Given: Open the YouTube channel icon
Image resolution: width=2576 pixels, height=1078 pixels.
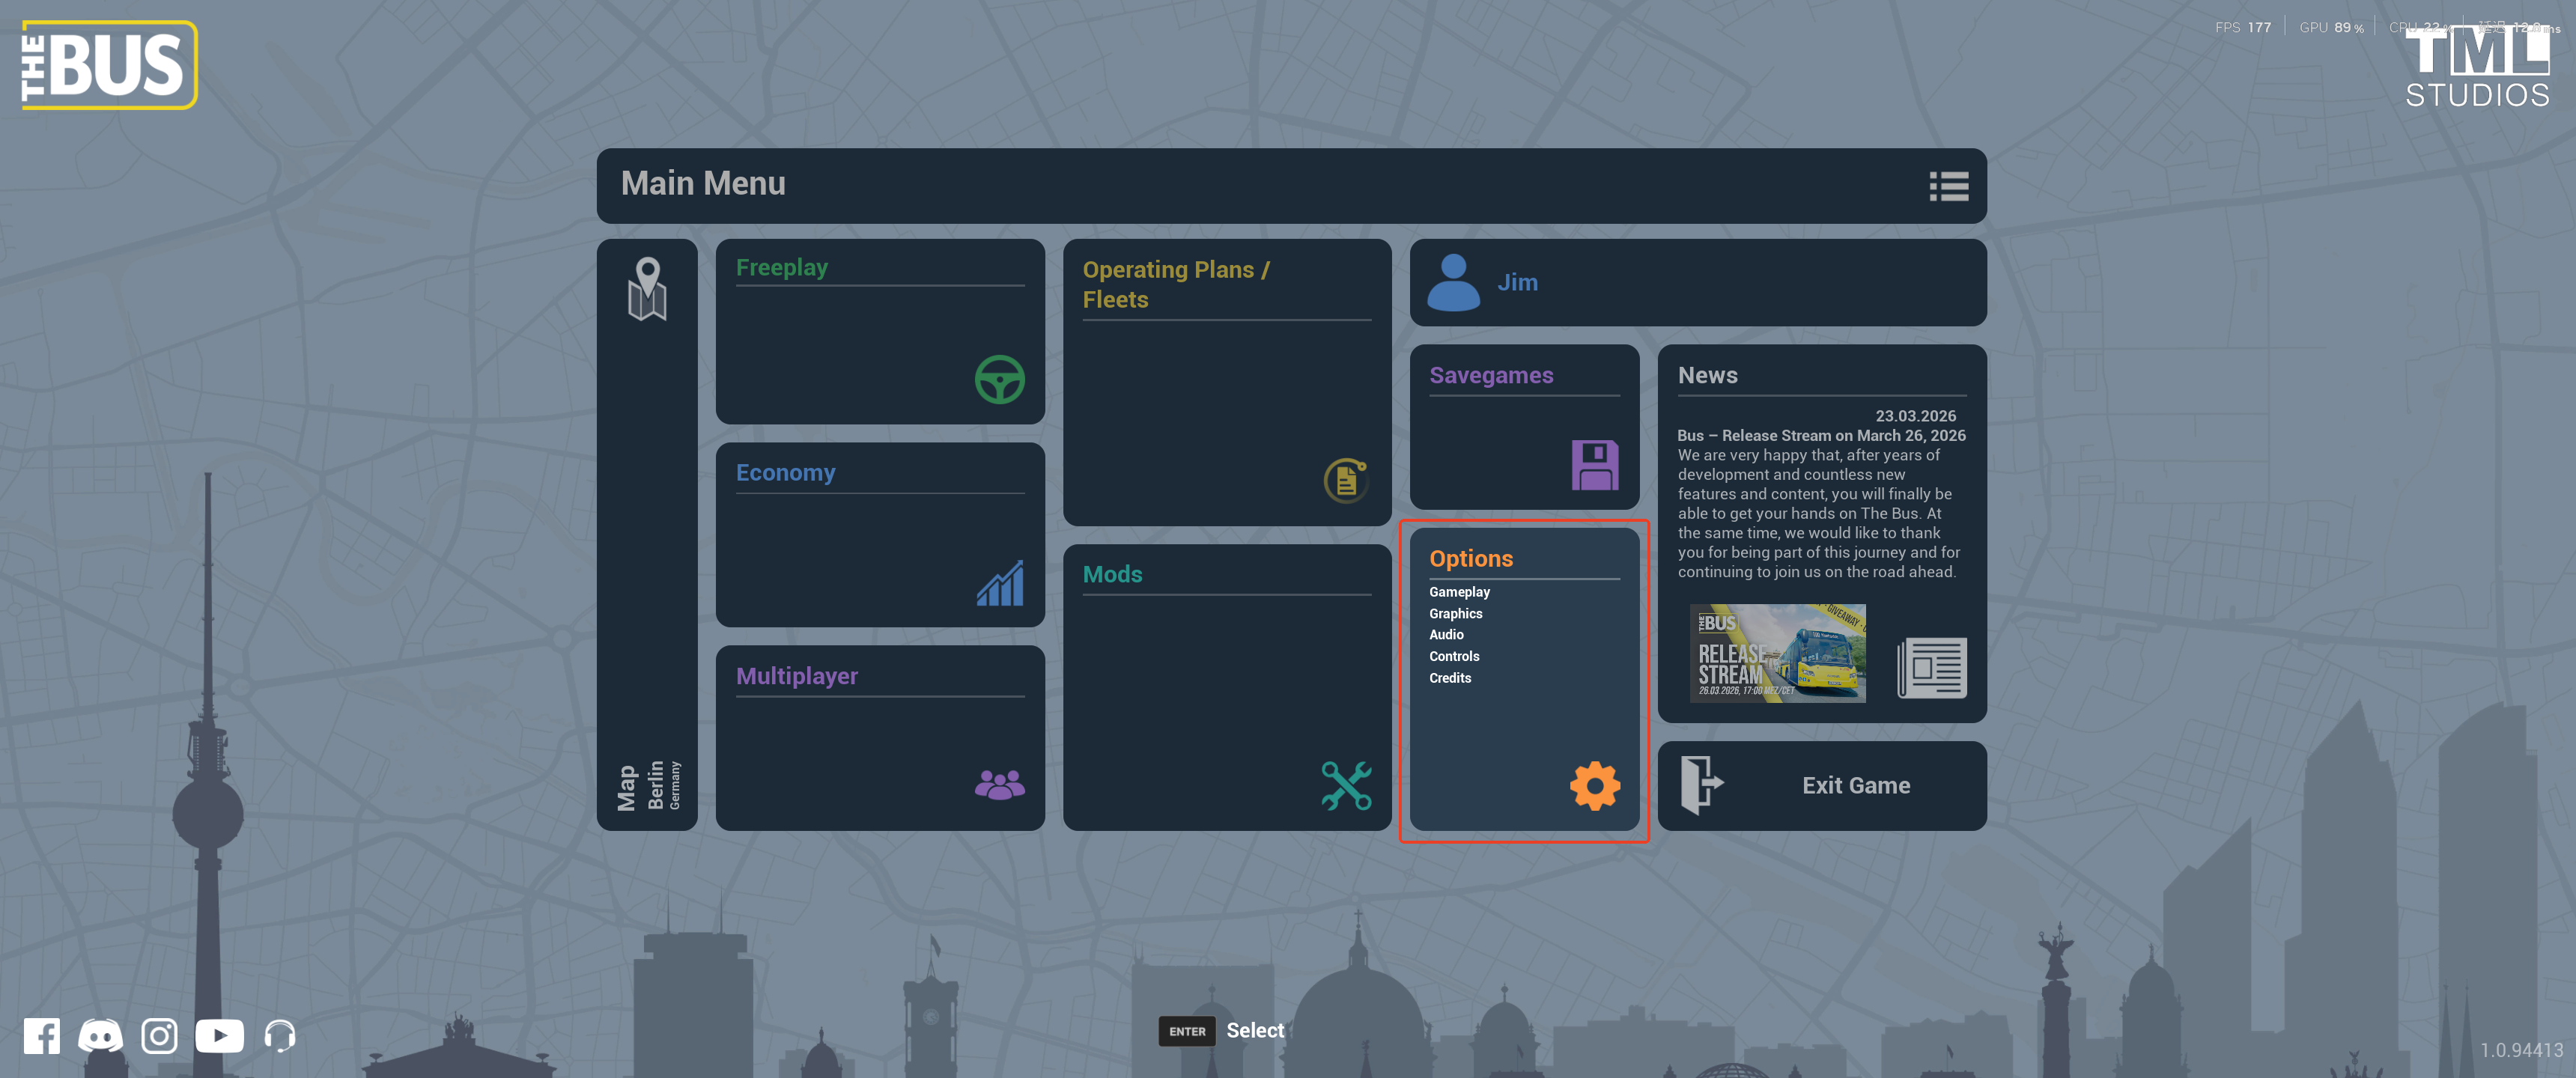Looking at the screenshot, I should coord(219,1035).
